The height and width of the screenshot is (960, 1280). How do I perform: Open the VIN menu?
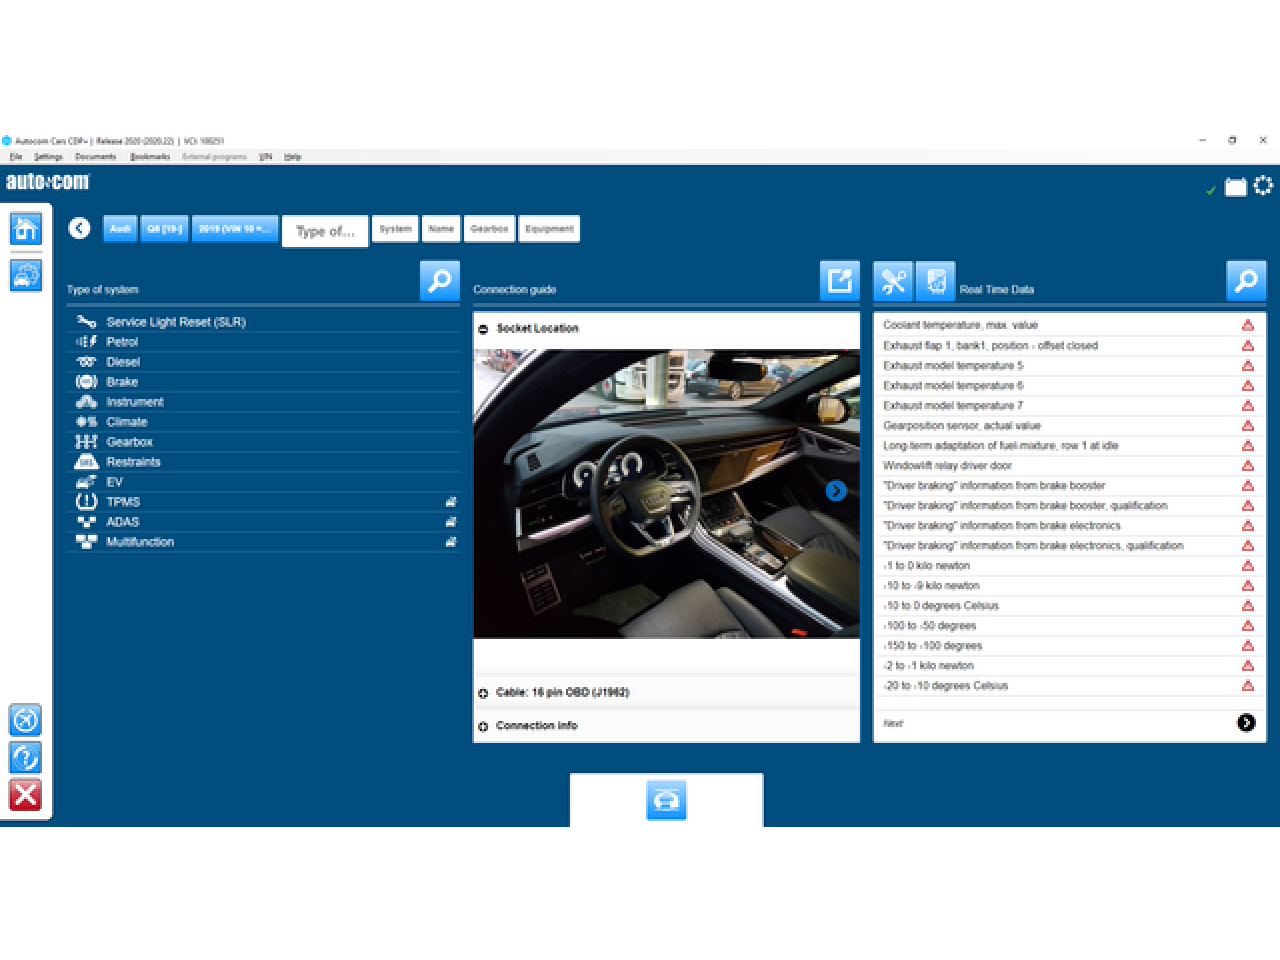(x=265, y=157)
